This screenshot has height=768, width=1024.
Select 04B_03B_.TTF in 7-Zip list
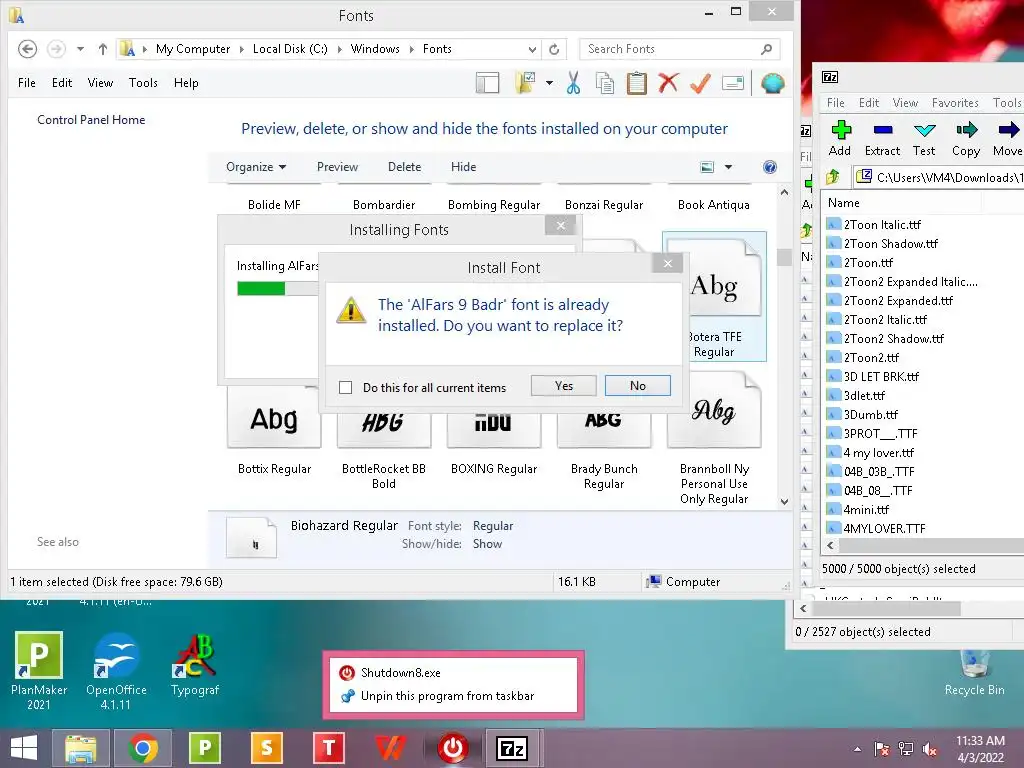(x=871, y=472)
